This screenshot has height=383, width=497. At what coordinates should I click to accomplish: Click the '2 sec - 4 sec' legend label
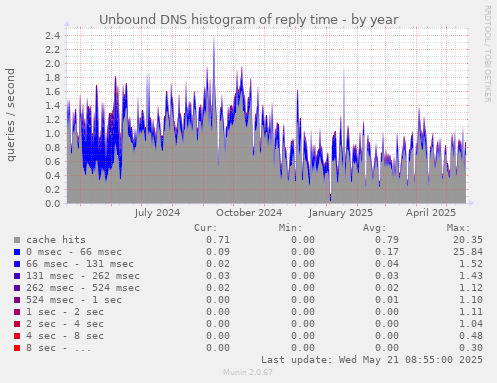(x=65, y=324)
